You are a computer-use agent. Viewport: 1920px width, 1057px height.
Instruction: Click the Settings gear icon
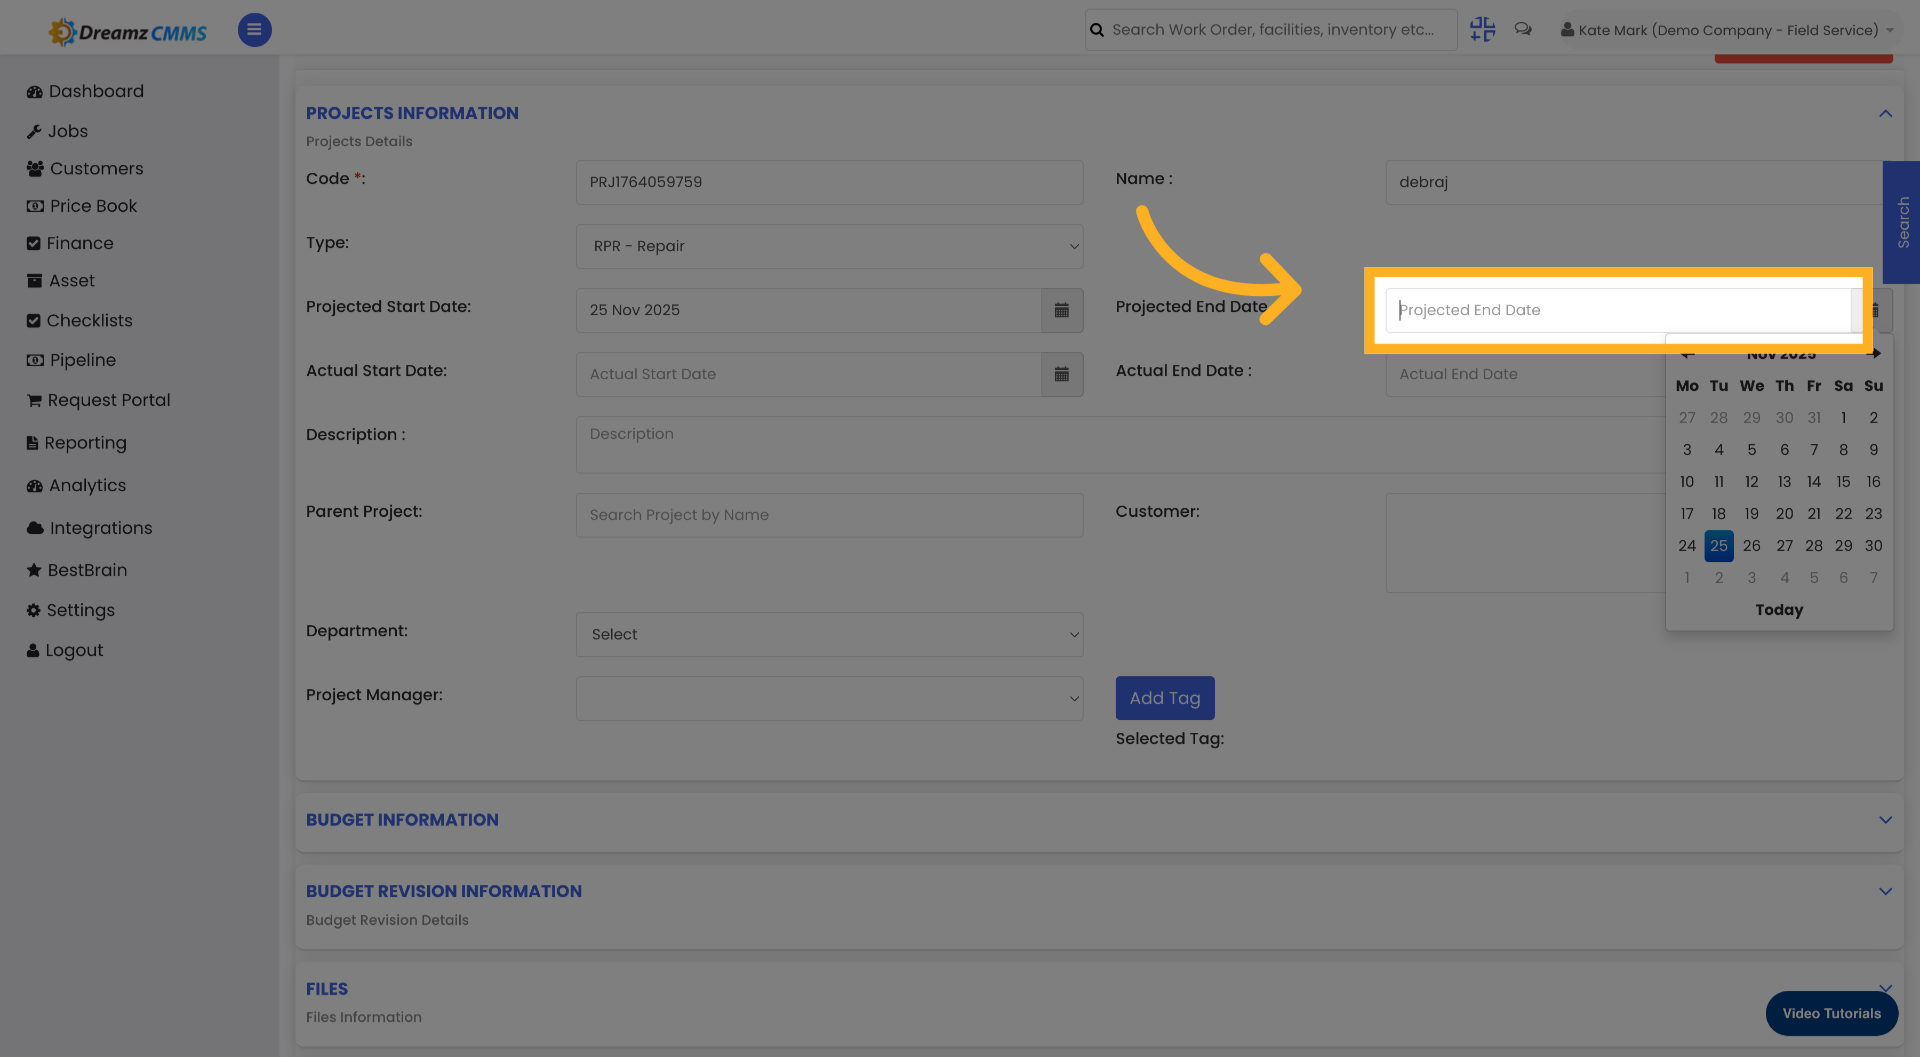34,610
